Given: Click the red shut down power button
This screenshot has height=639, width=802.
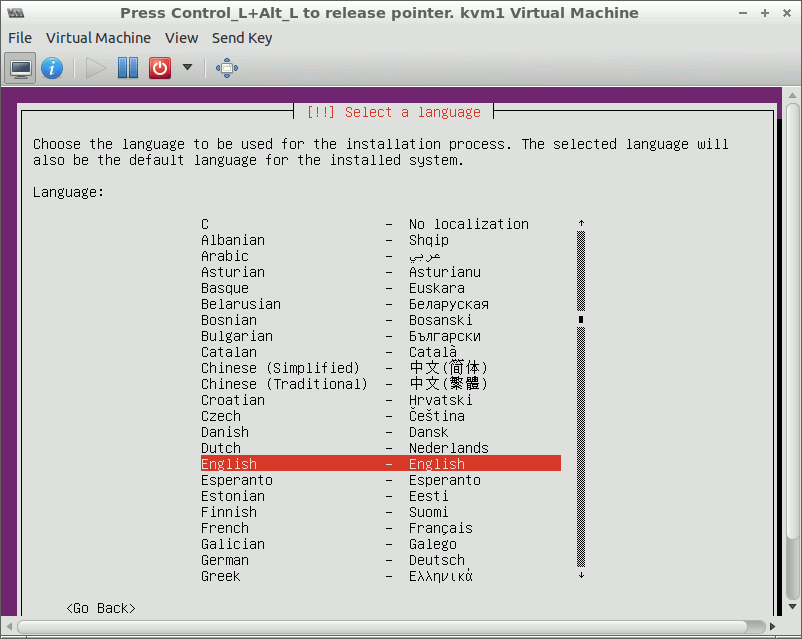Looking at the screenshot, I should (160, 68).
